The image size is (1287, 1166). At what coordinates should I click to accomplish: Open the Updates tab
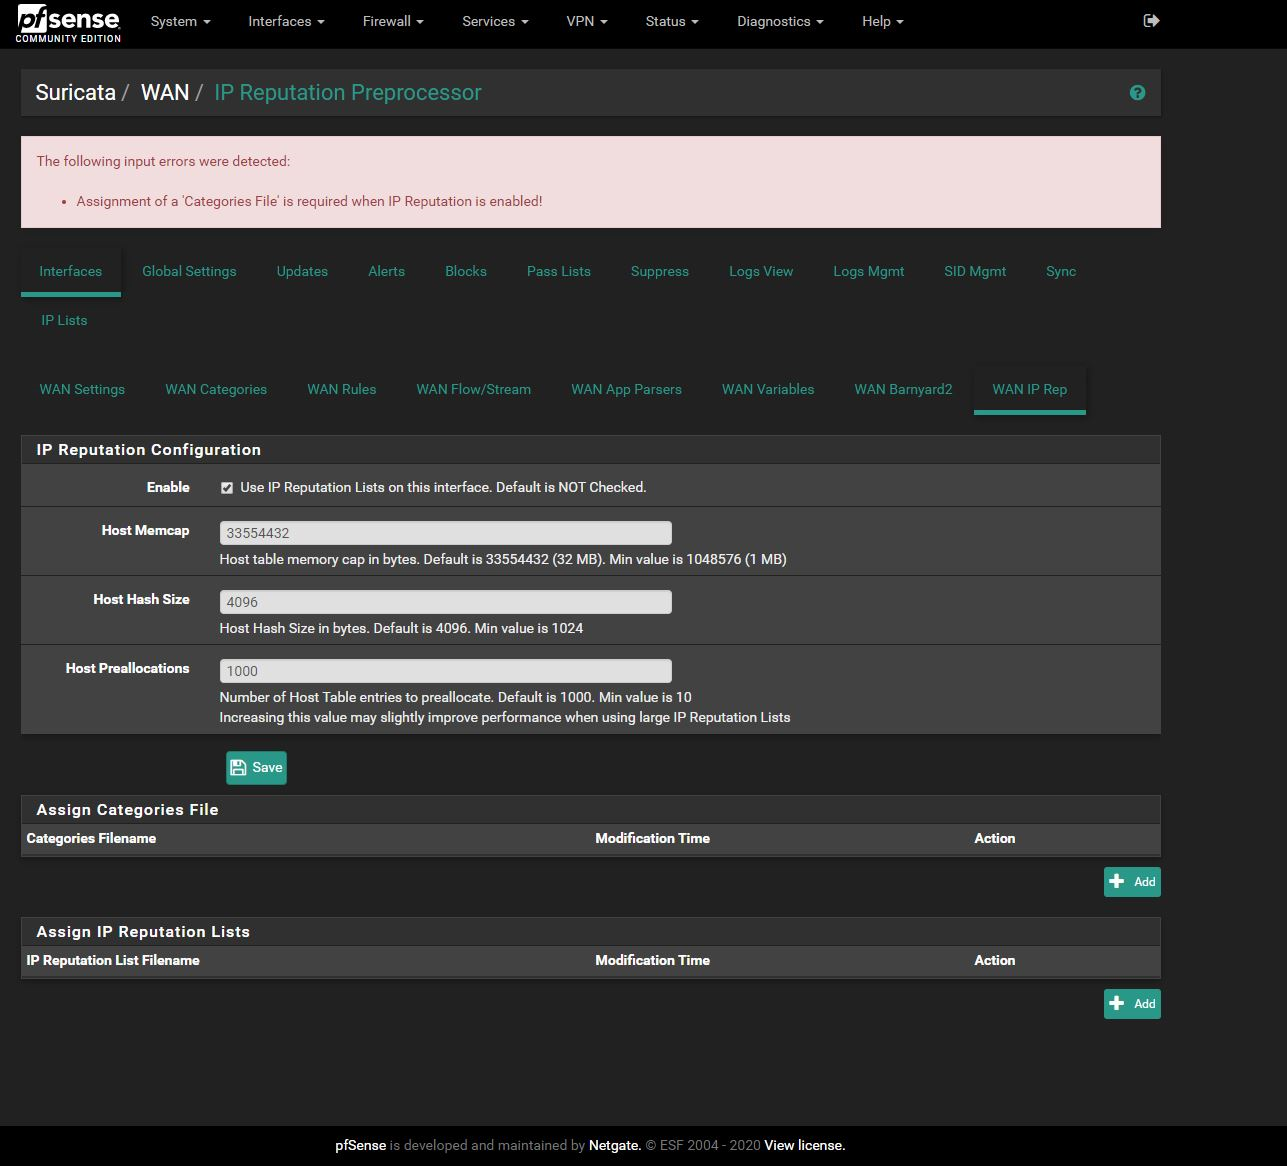(x=302, y=271)
